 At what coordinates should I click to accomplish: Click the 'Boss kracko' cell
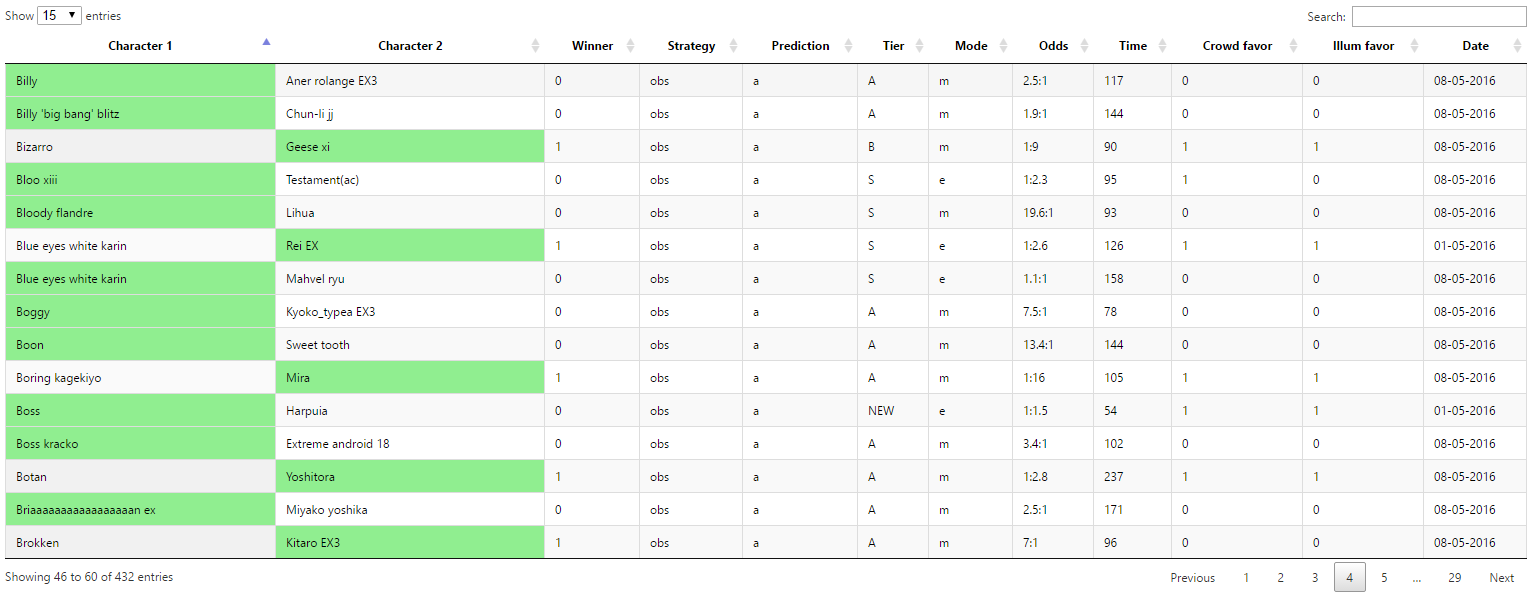coord(140,444)
